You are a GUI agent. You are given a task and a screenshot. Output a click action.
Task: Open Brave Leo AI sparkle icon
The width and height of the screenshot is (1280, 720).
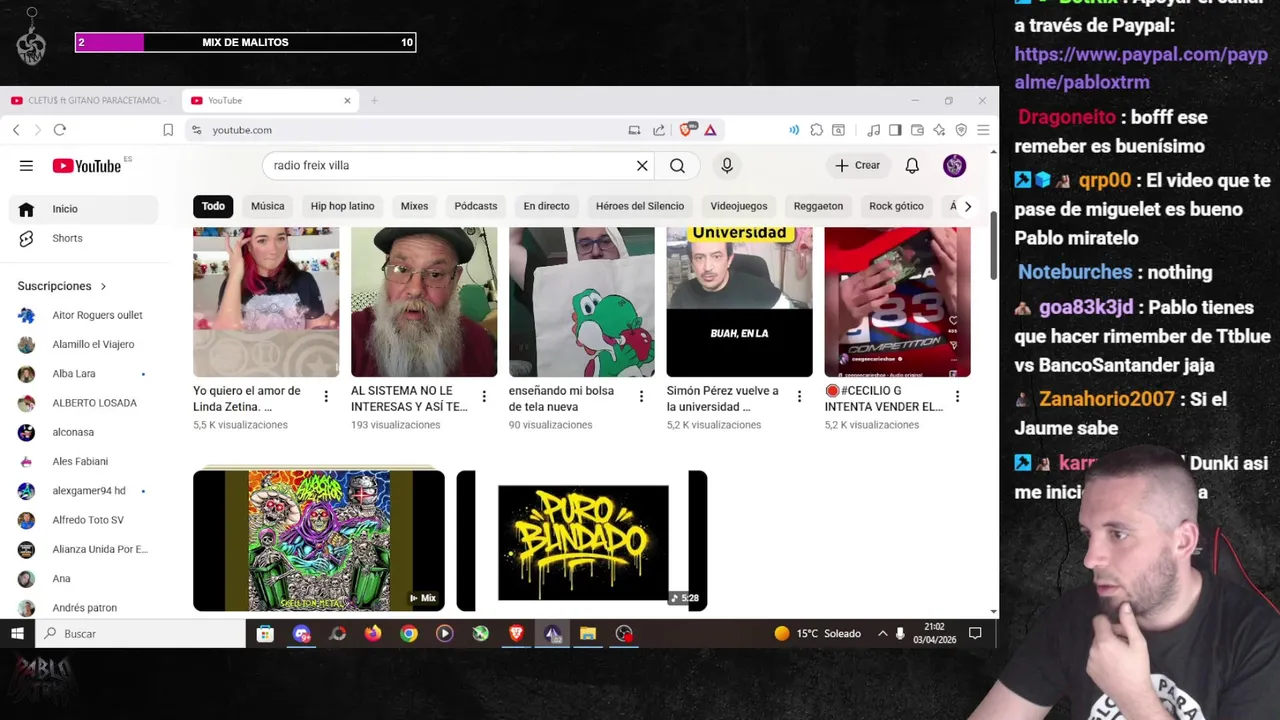[939, 130]
